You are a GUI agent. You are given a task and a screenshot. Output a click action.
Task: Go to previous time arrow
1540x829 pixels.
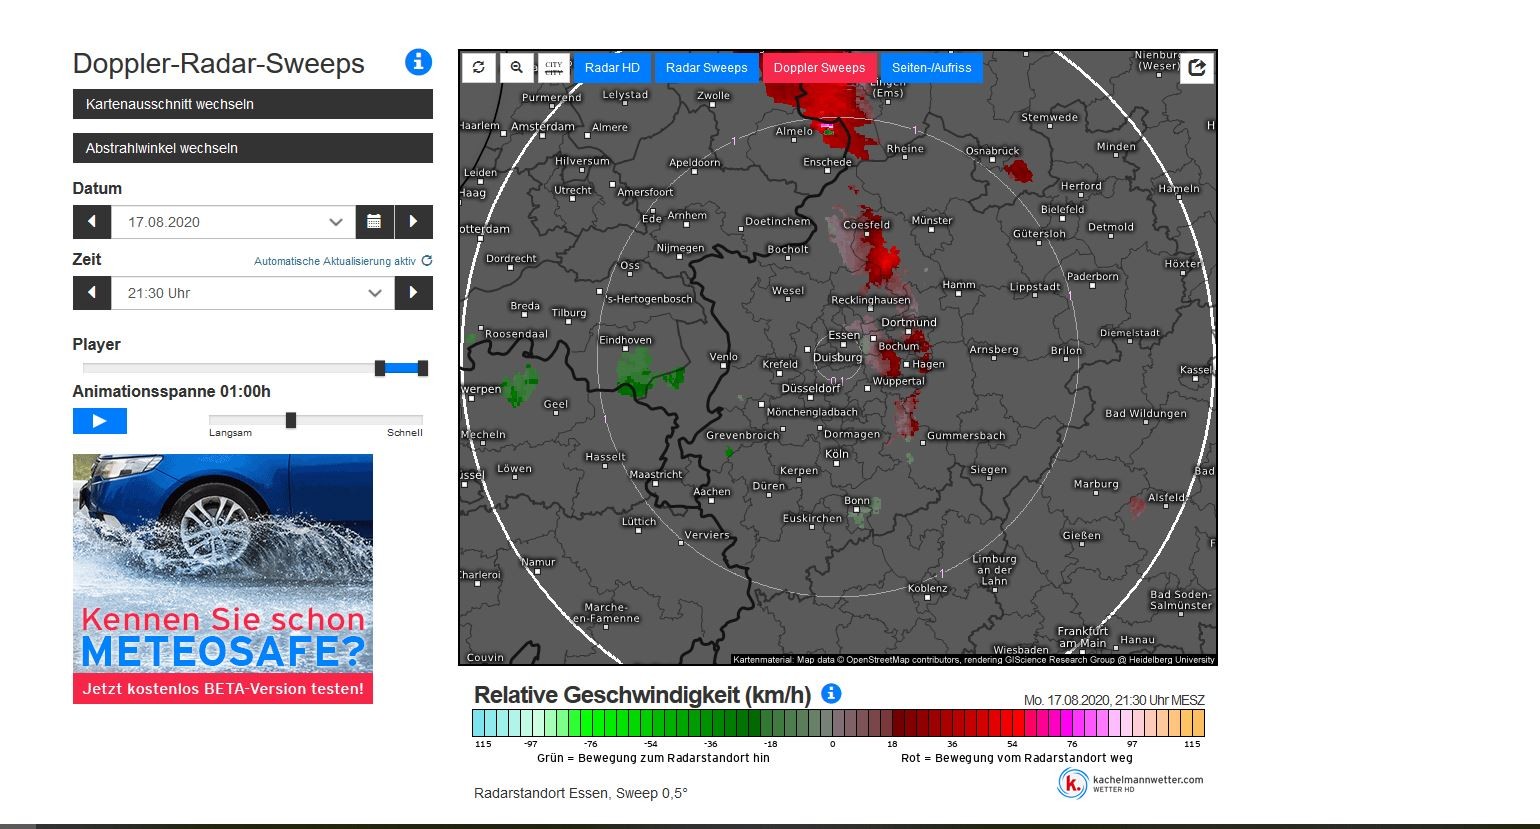(x=92, y=293)
